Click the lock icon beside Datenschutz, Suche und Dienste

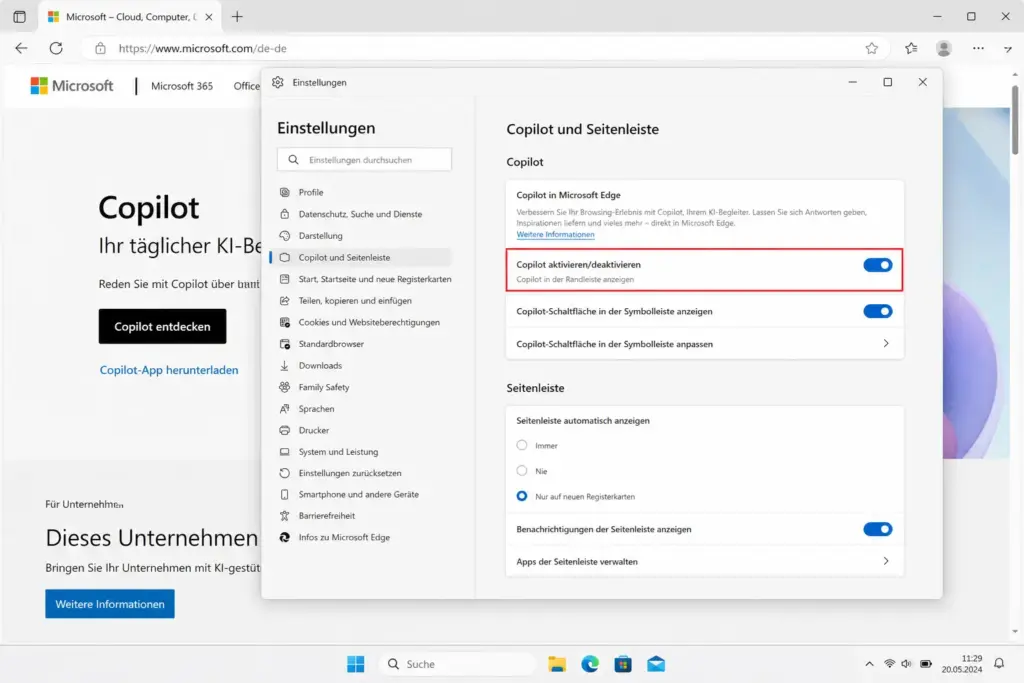pyautogui.click(x=285, y=214)
